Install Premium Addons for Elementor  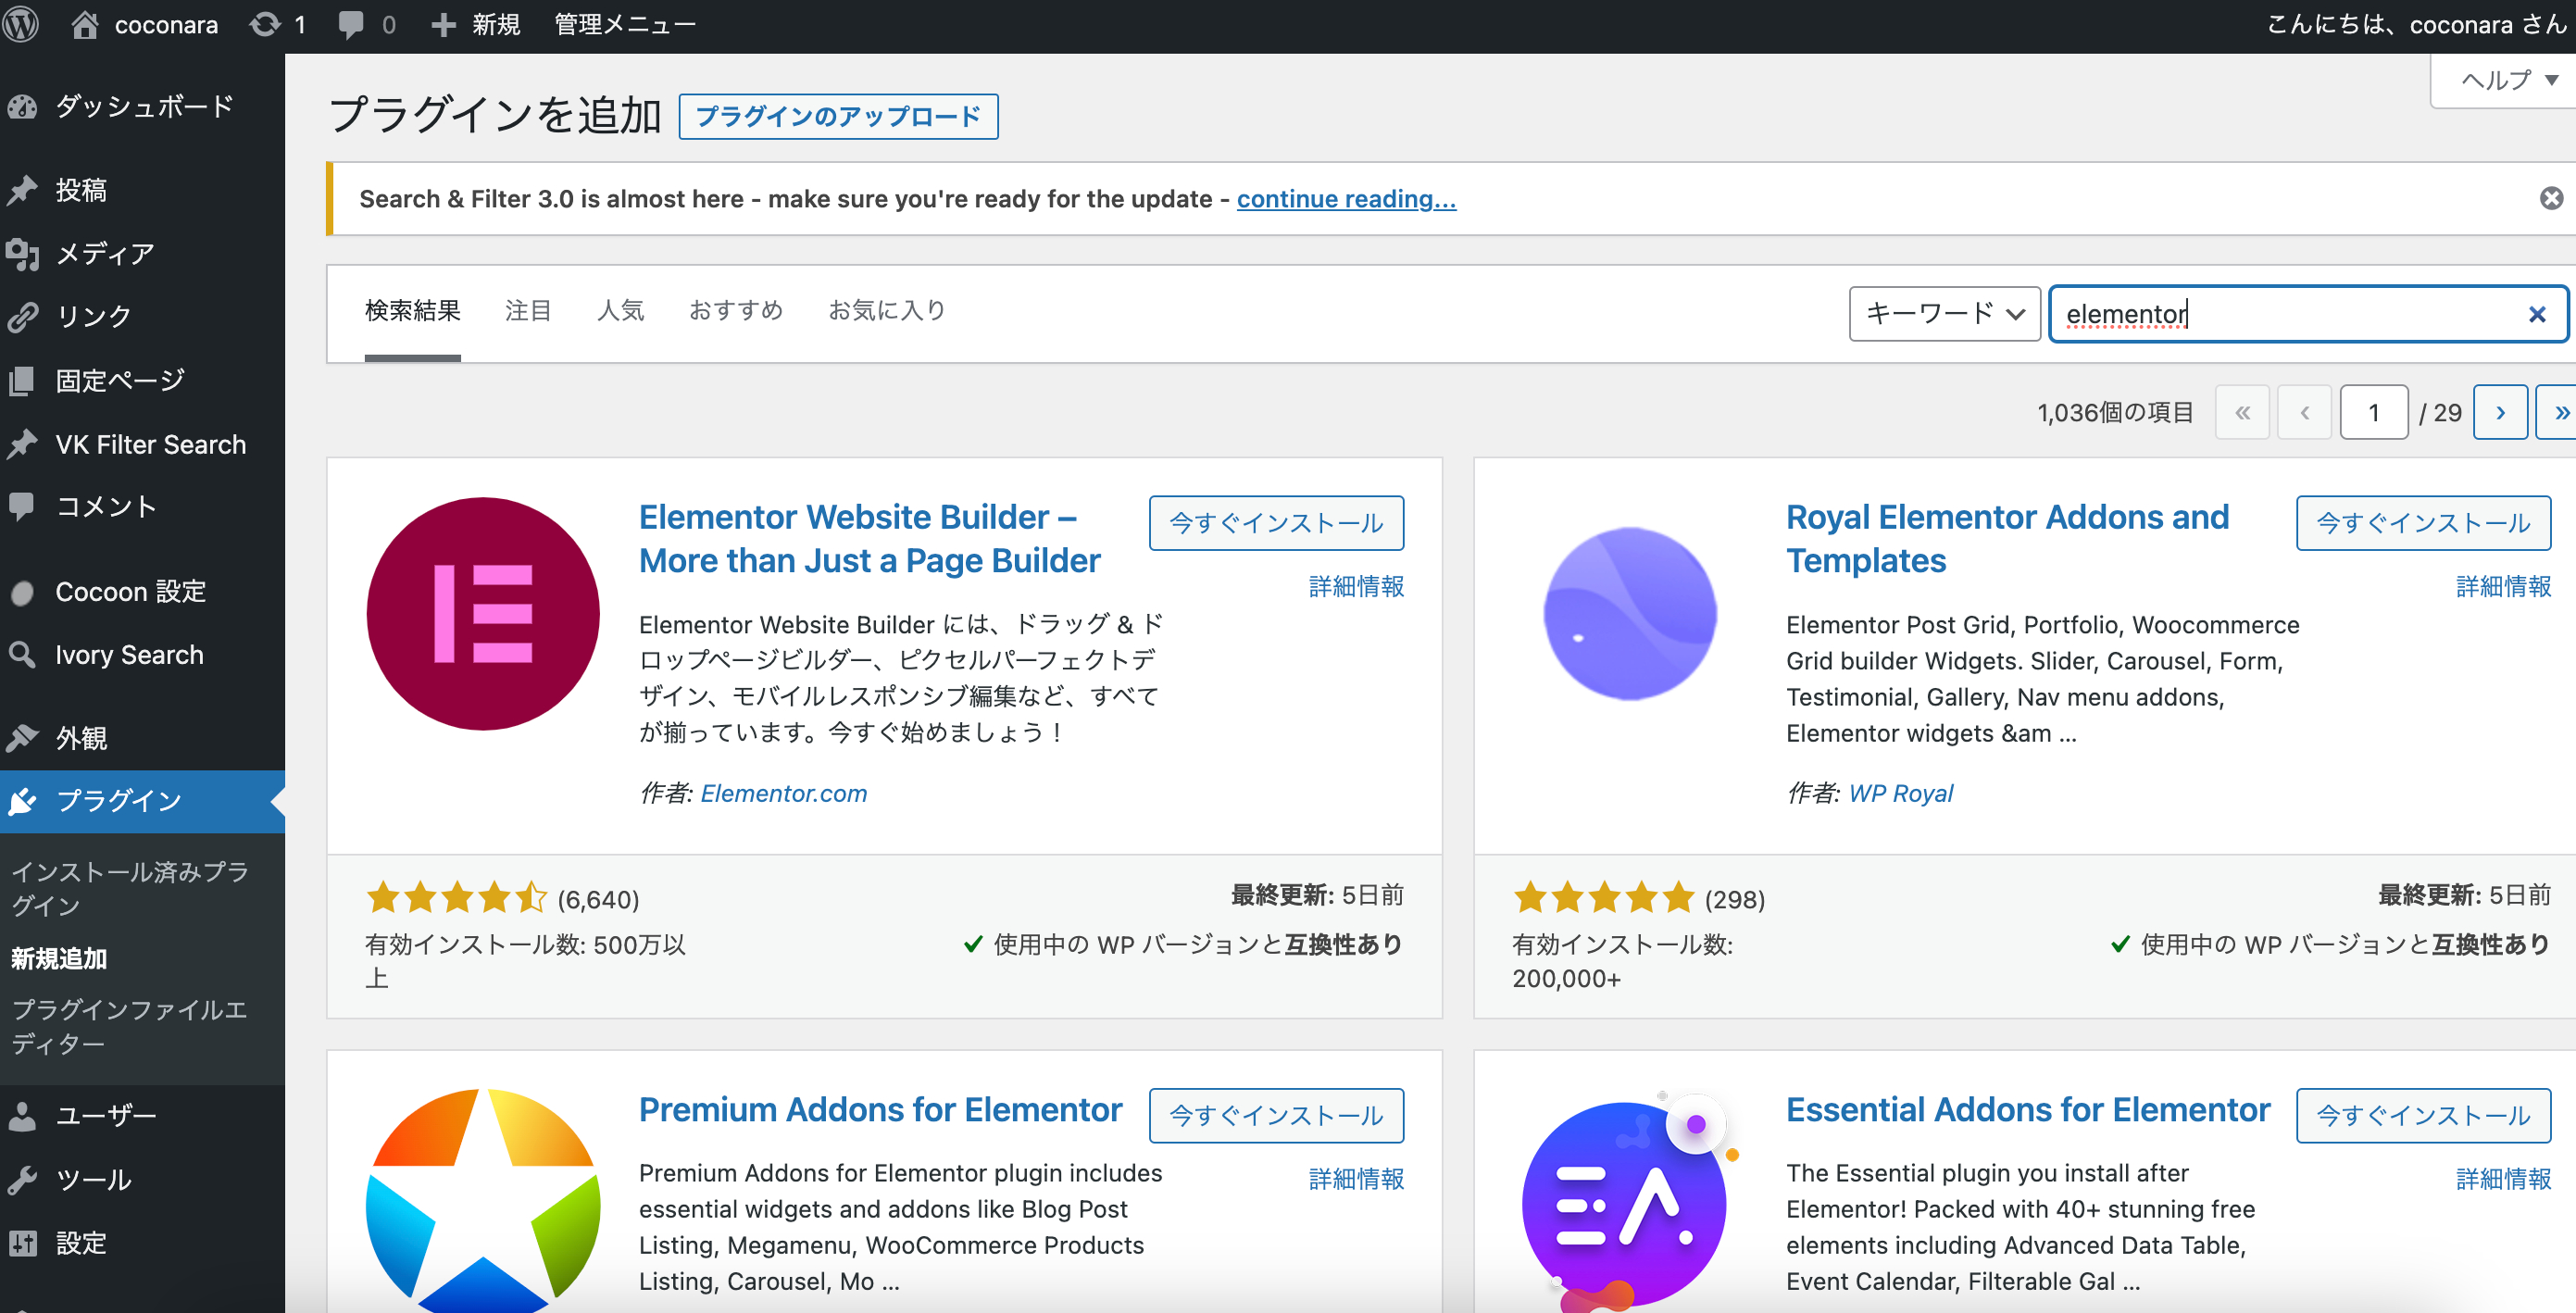[1276, 1116]
